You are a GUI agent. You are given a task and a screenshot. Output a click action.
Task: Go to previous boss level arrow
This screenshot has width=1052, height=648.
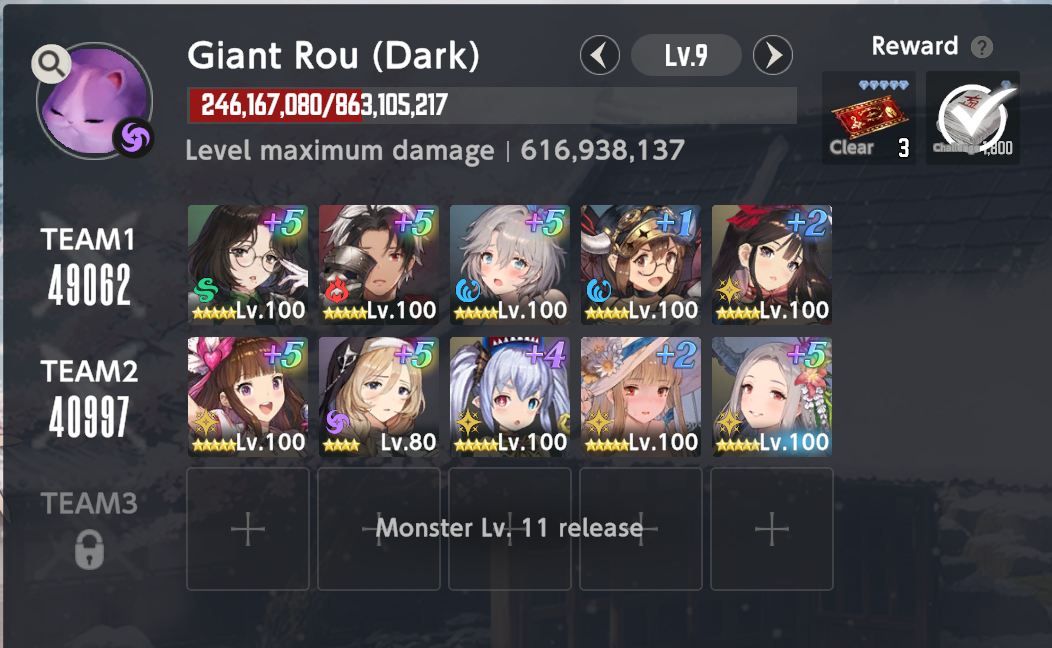click(600, 55)
